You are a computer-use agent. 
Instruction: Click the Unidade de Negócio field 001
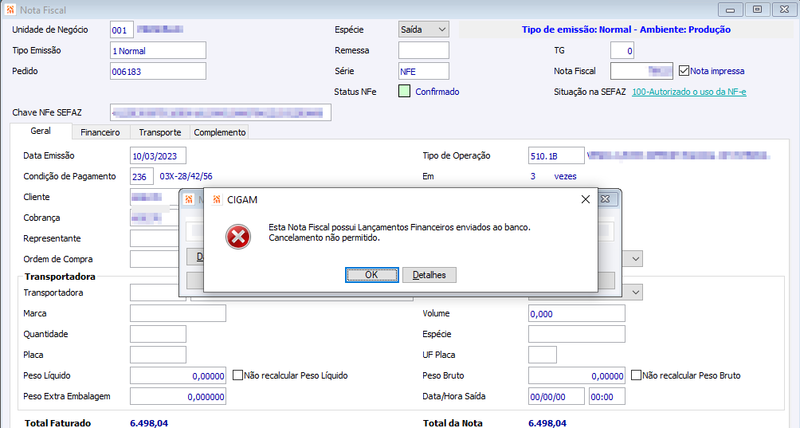(x=121, y=30)
